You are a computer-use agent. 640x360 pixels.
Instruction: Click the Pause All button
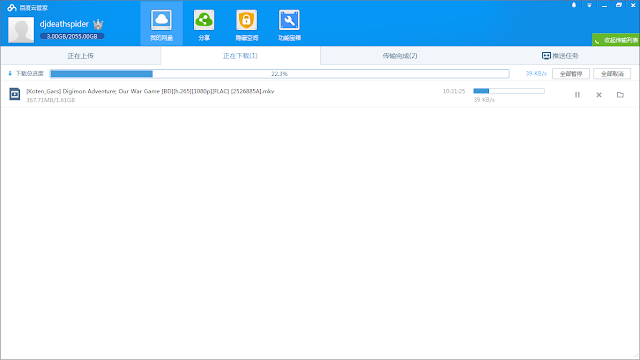571,74
